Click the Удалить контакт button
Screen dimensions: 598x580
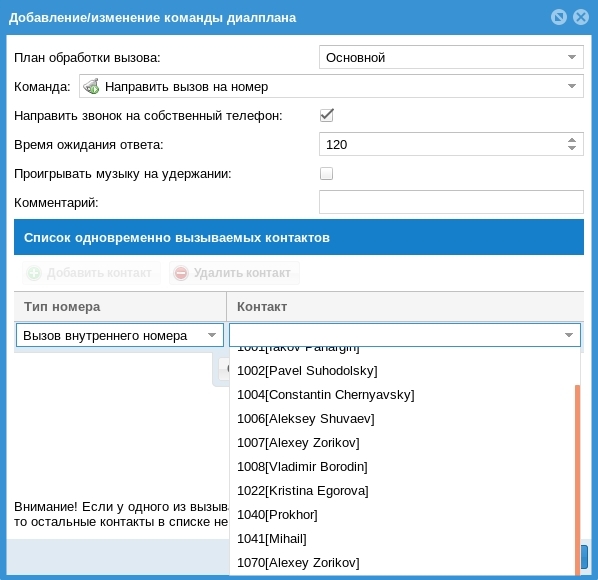(234, 273)
